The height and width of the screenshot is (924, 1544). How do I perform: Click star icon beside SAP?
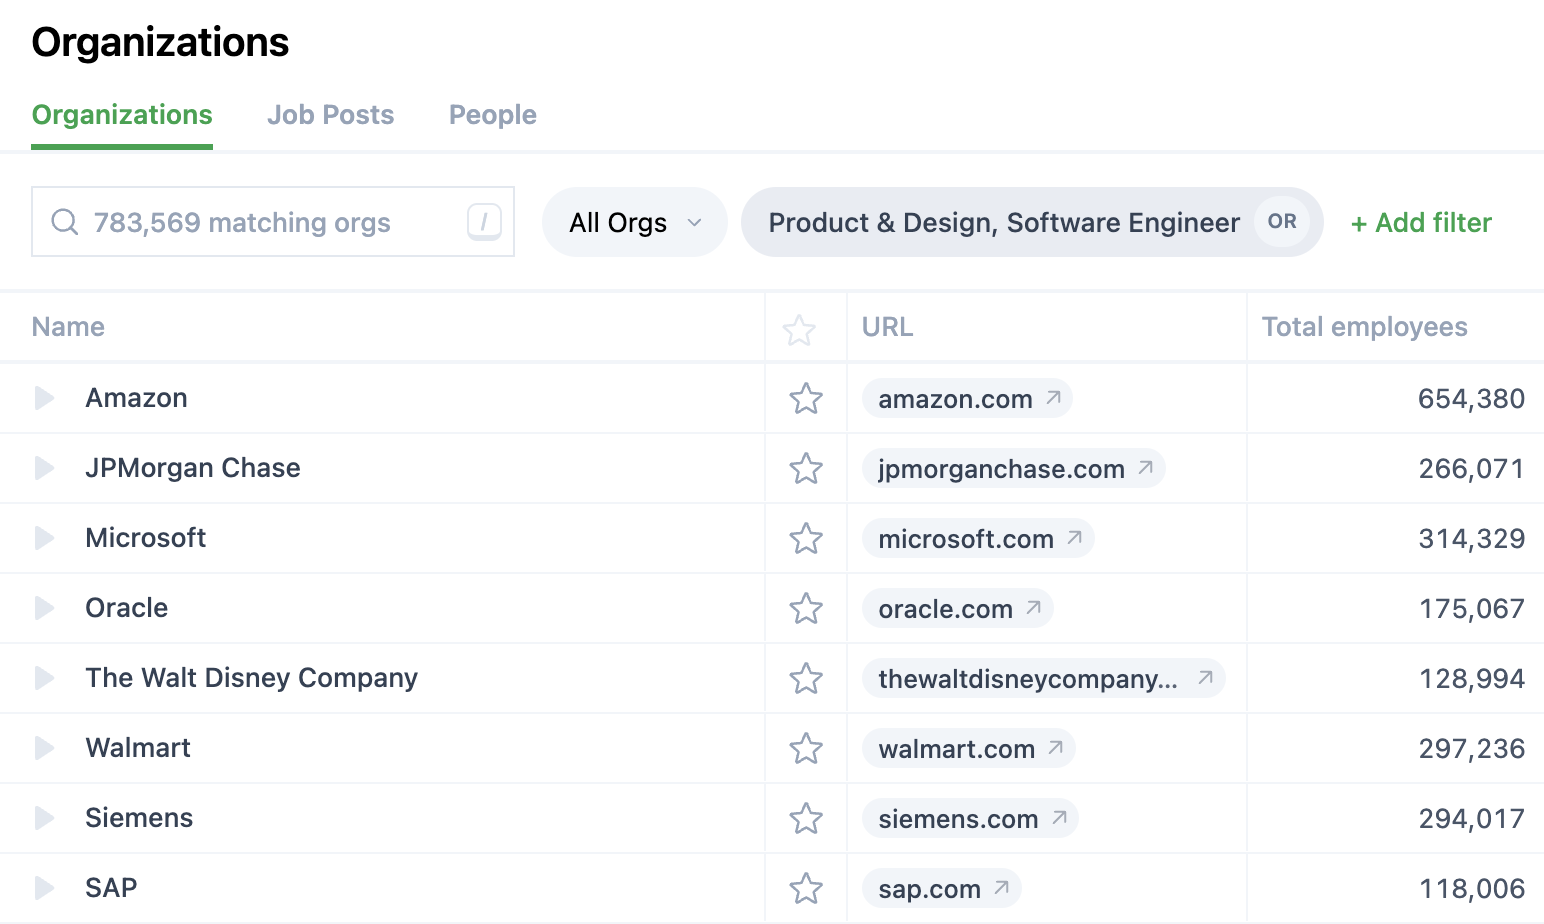click(805, 889)
